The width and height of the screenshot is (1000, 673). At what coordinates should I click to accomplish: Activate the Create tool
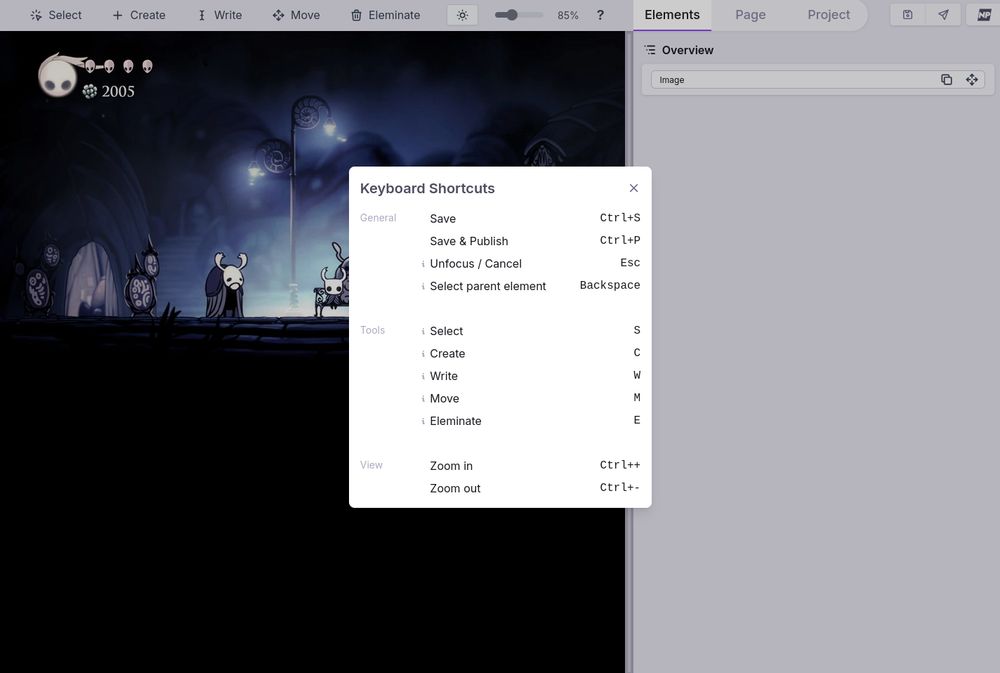(139, 15)
